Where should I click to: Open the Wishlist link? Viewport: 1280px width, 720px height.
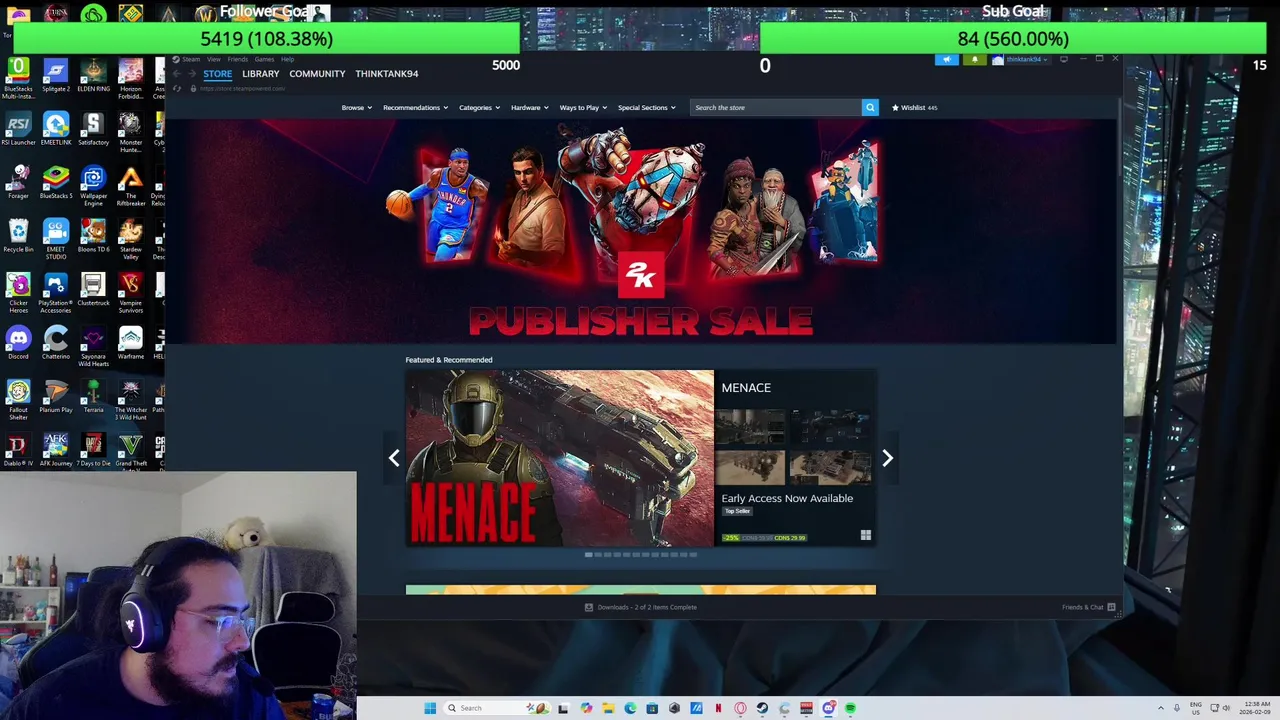pyautogui.click(x=914, y=107)
